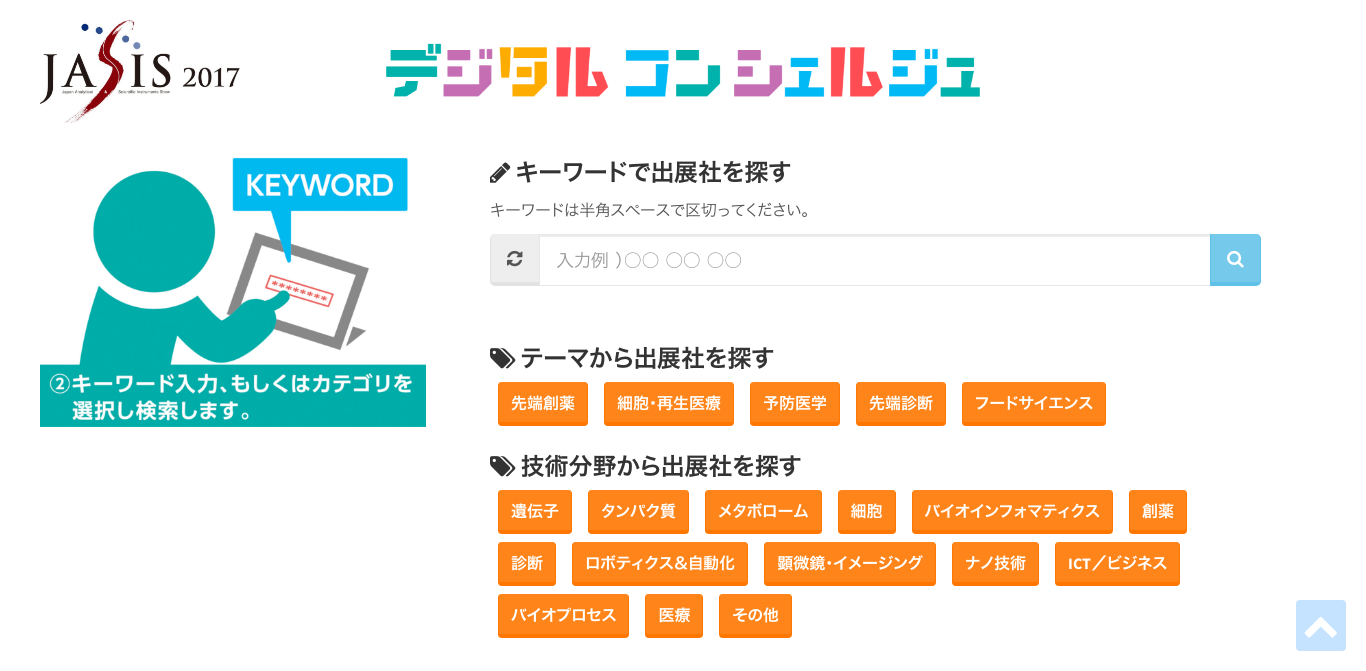Choose the ICT／ビジネス tag

click(x=1117, y=564)
